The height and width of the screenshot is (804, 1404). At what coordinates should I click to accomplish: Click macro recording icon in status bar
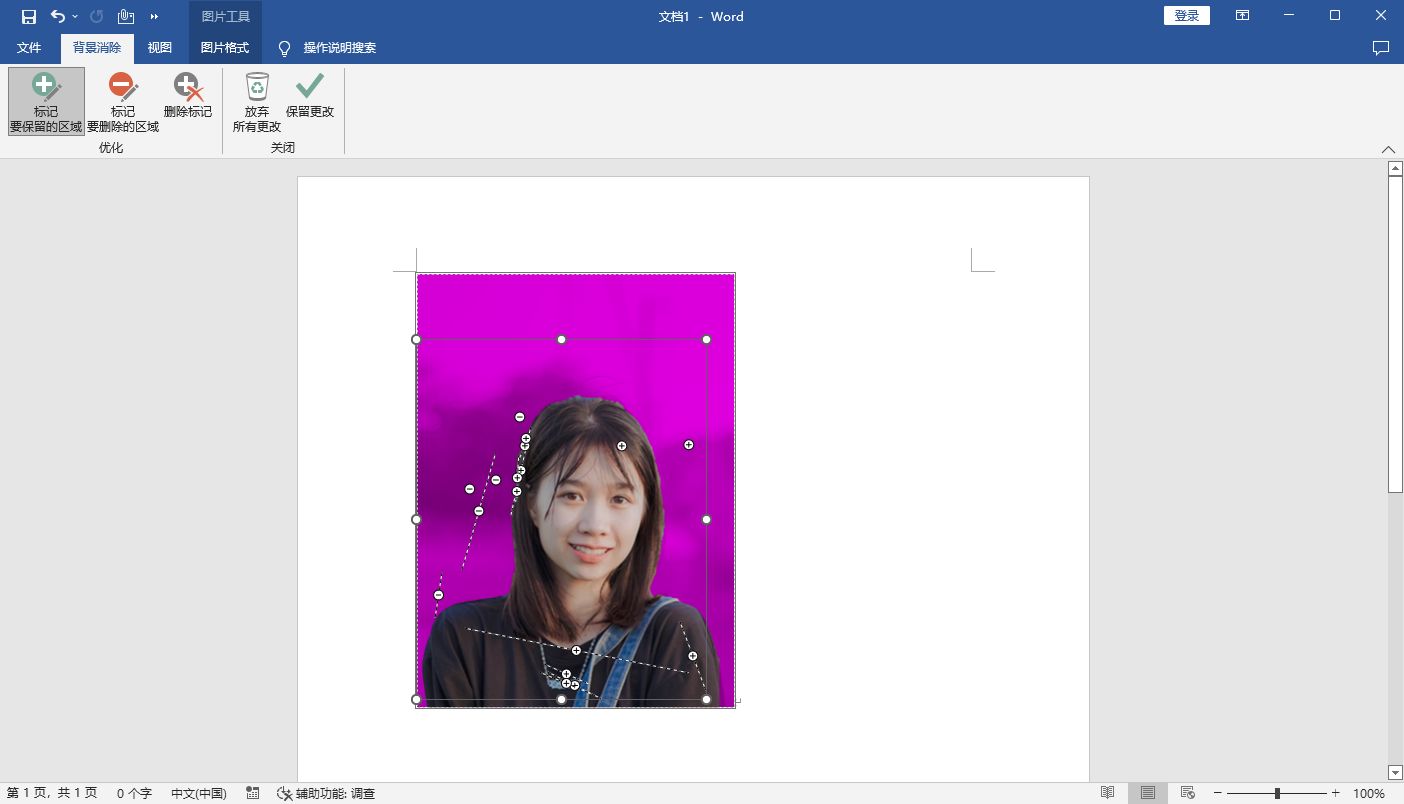click(253, 793)
